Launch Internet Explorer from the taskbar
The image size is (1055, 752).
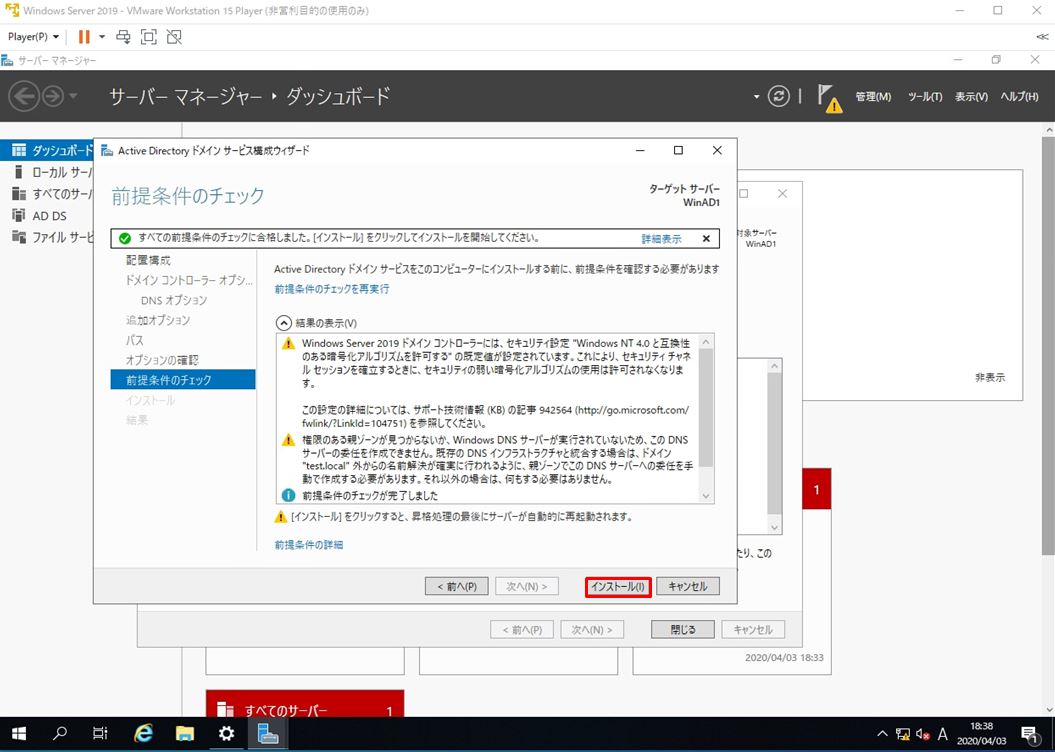coord(143,734)
